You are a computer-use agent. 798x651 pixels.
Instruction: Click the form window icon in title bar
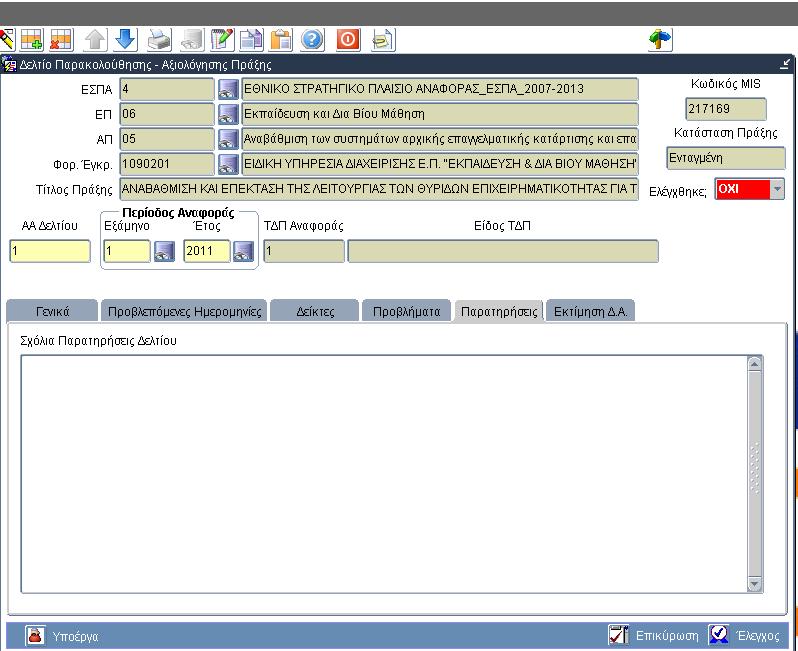click(x=9, y=65)
